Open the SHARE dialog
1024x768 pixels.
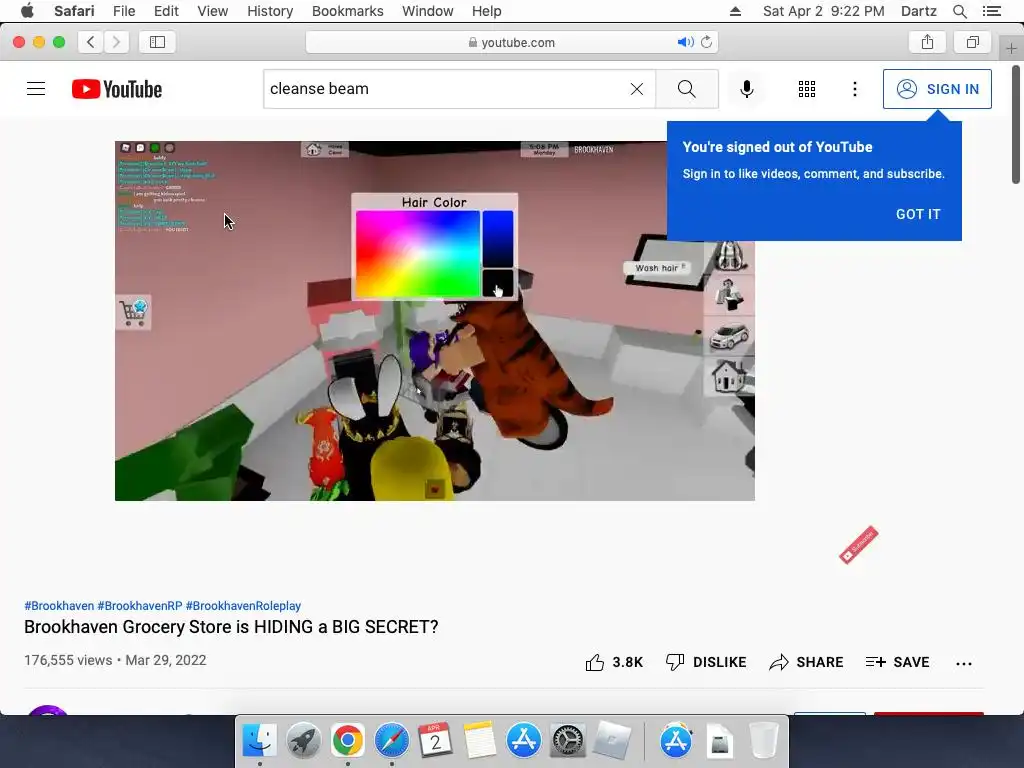click(x=806, y=662)
